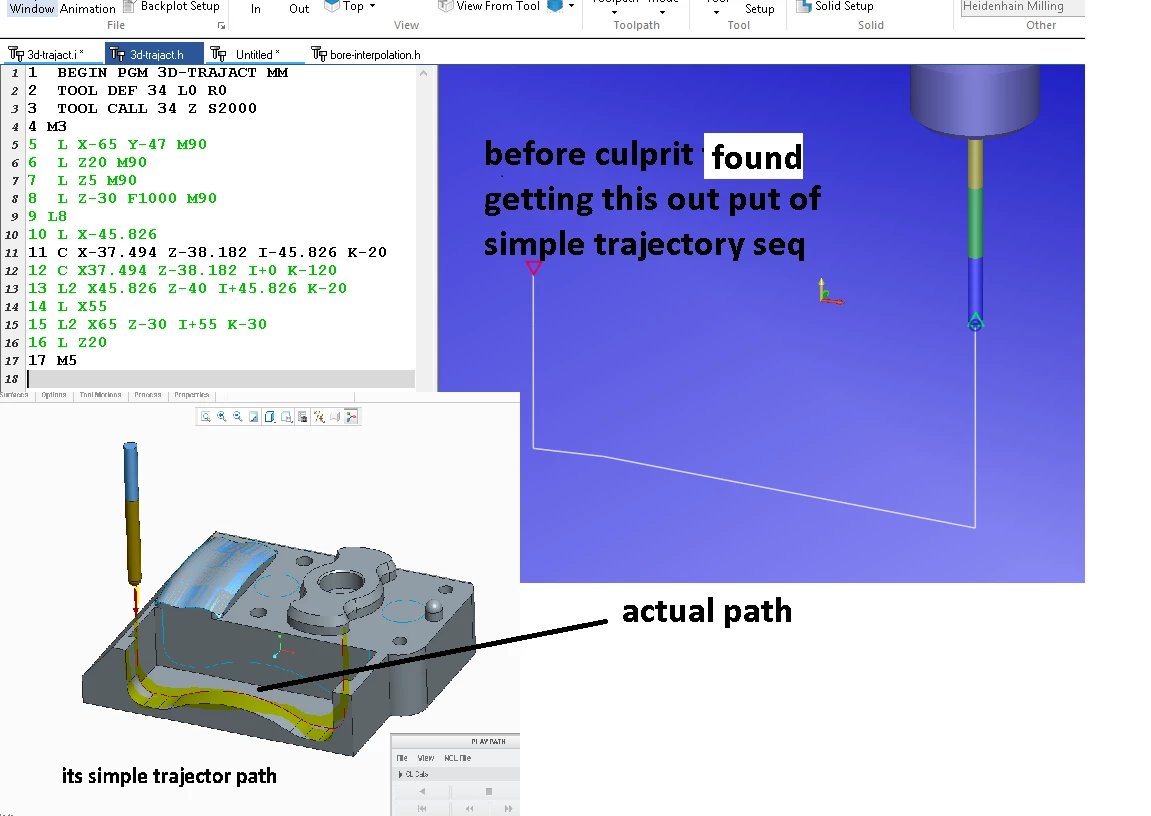Click the zoom window (refit) icon

pyautogui.click(x=206, y=417)
